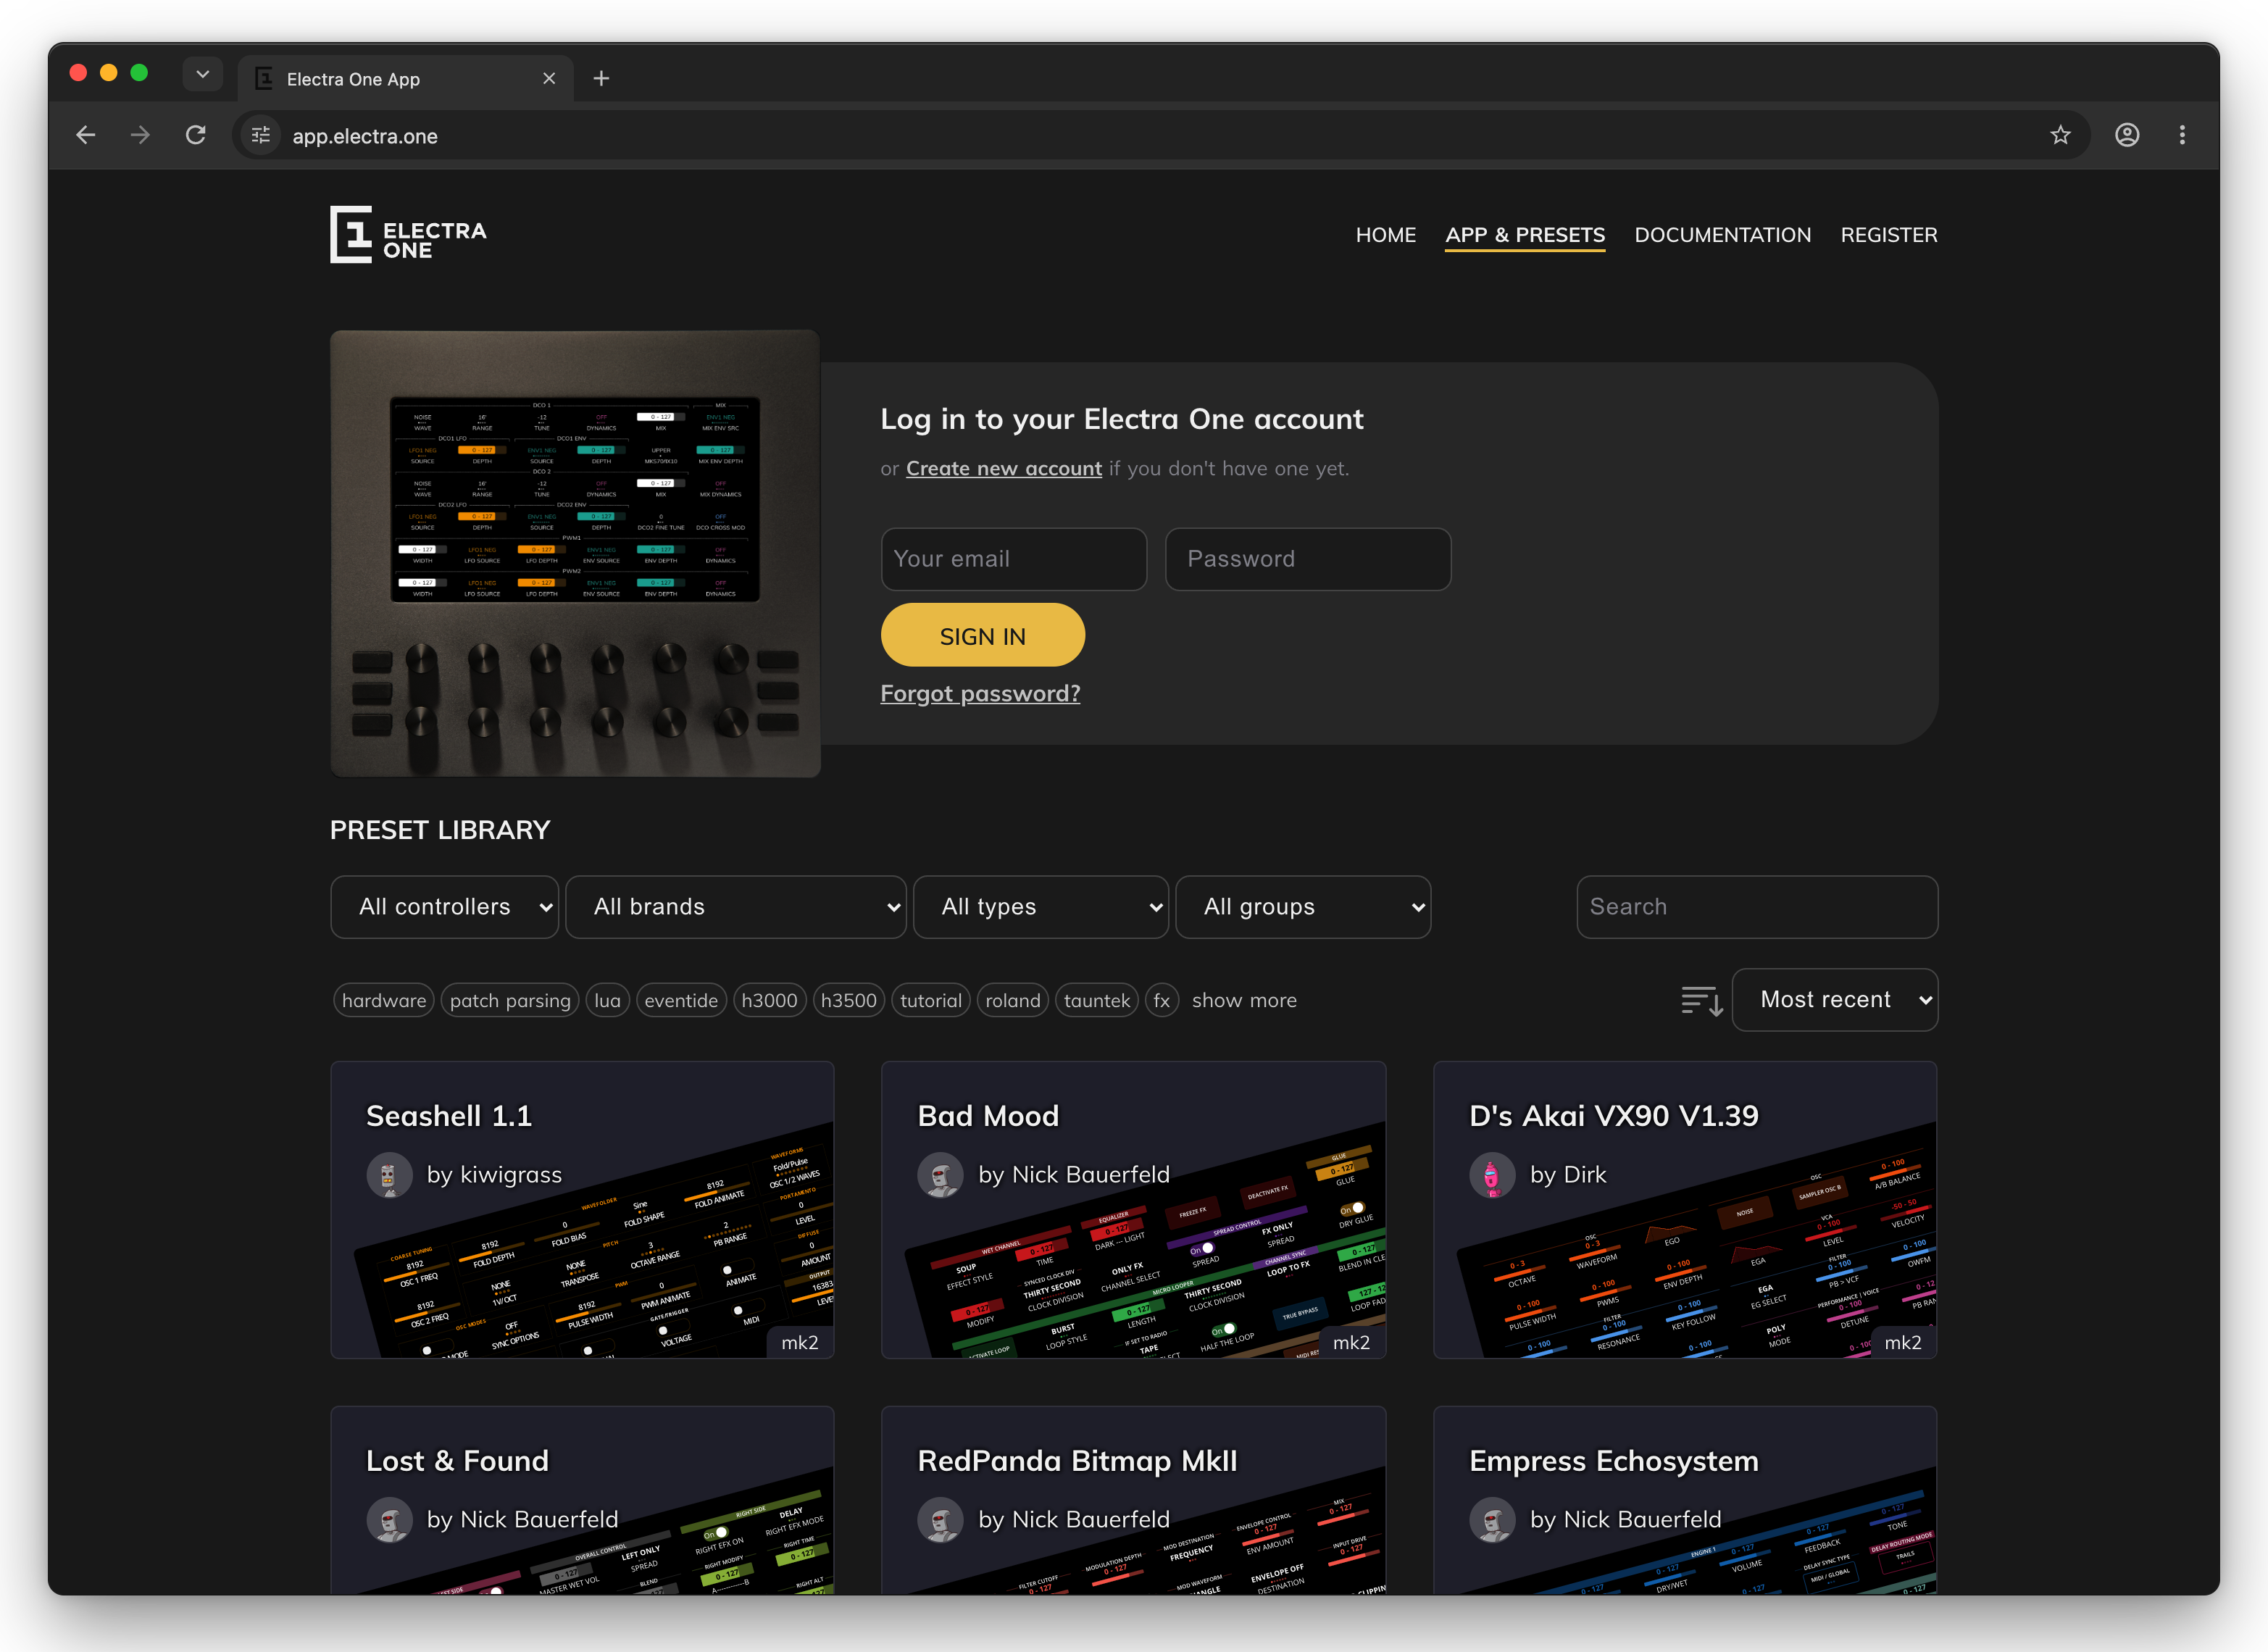Open the All controllers dropdown
The image size is (2268, 1652).
pyautogui.click(x=444, y=907)
